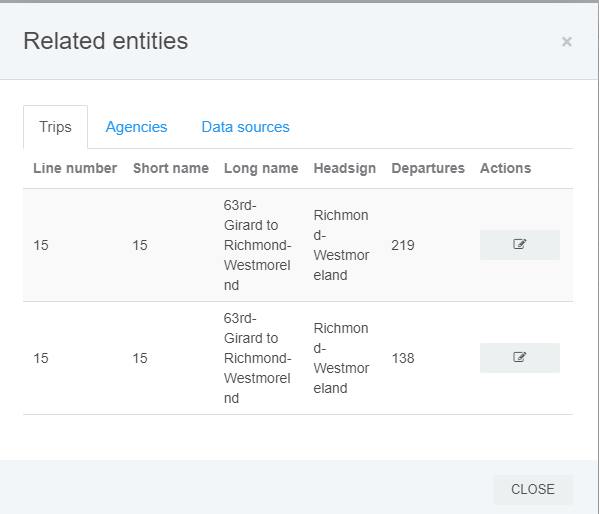Edit the trip with 219 departures
The height and width of the screenshot is (514, 599).
[520, 245]
